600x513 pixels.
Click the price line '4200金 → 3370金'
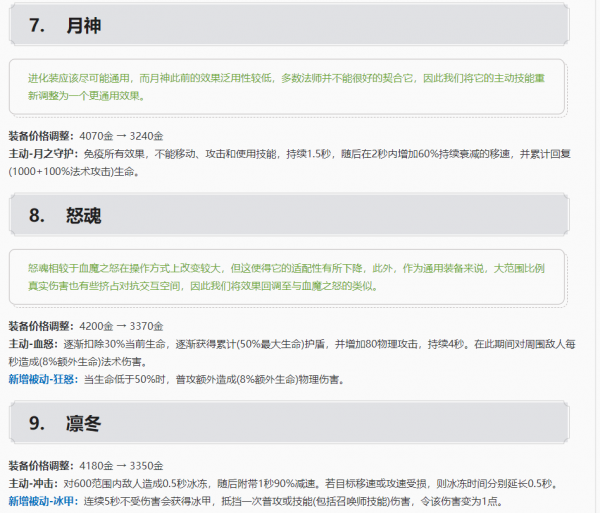pos(121,326)
